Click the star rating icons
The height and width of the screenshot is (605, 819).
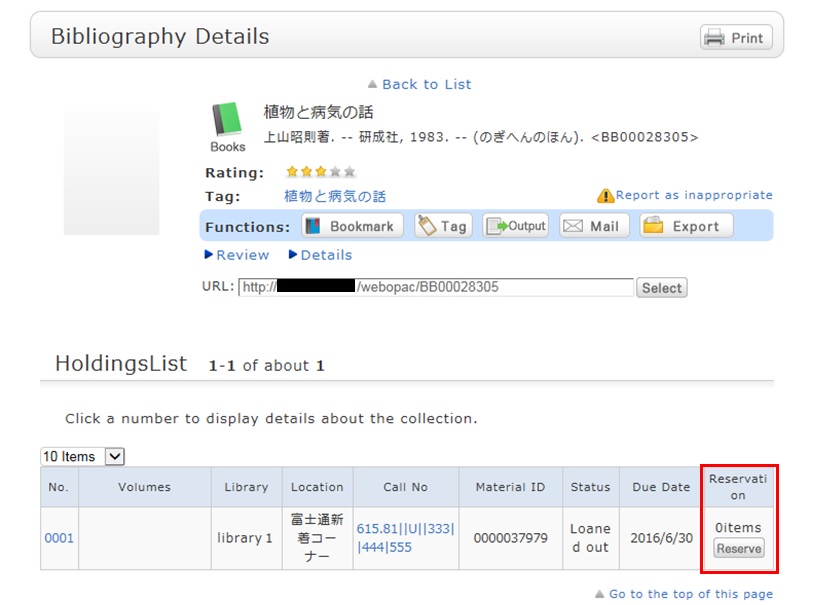click(x=320, y=172)
